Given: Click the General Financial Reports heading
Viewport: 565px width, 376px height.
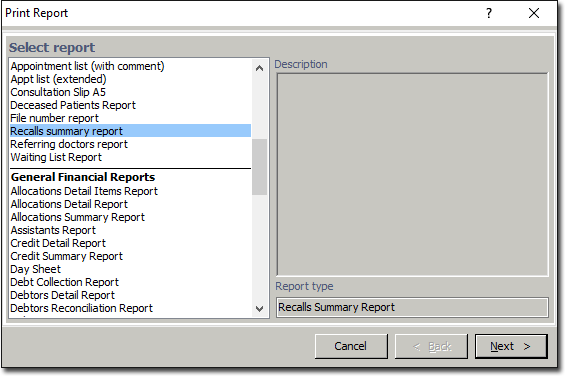Looking at the screenshot, I should pyautogui.click(x=83, y=177).
